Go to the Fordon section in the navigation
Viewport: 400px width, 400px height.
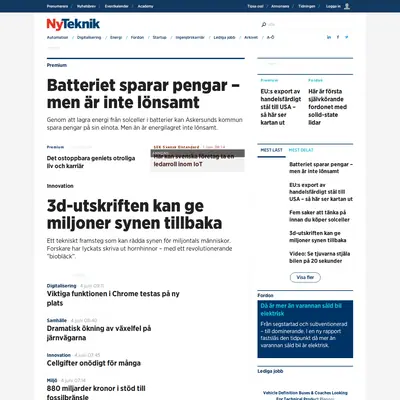pyautogui.click(x=137, y=37)
